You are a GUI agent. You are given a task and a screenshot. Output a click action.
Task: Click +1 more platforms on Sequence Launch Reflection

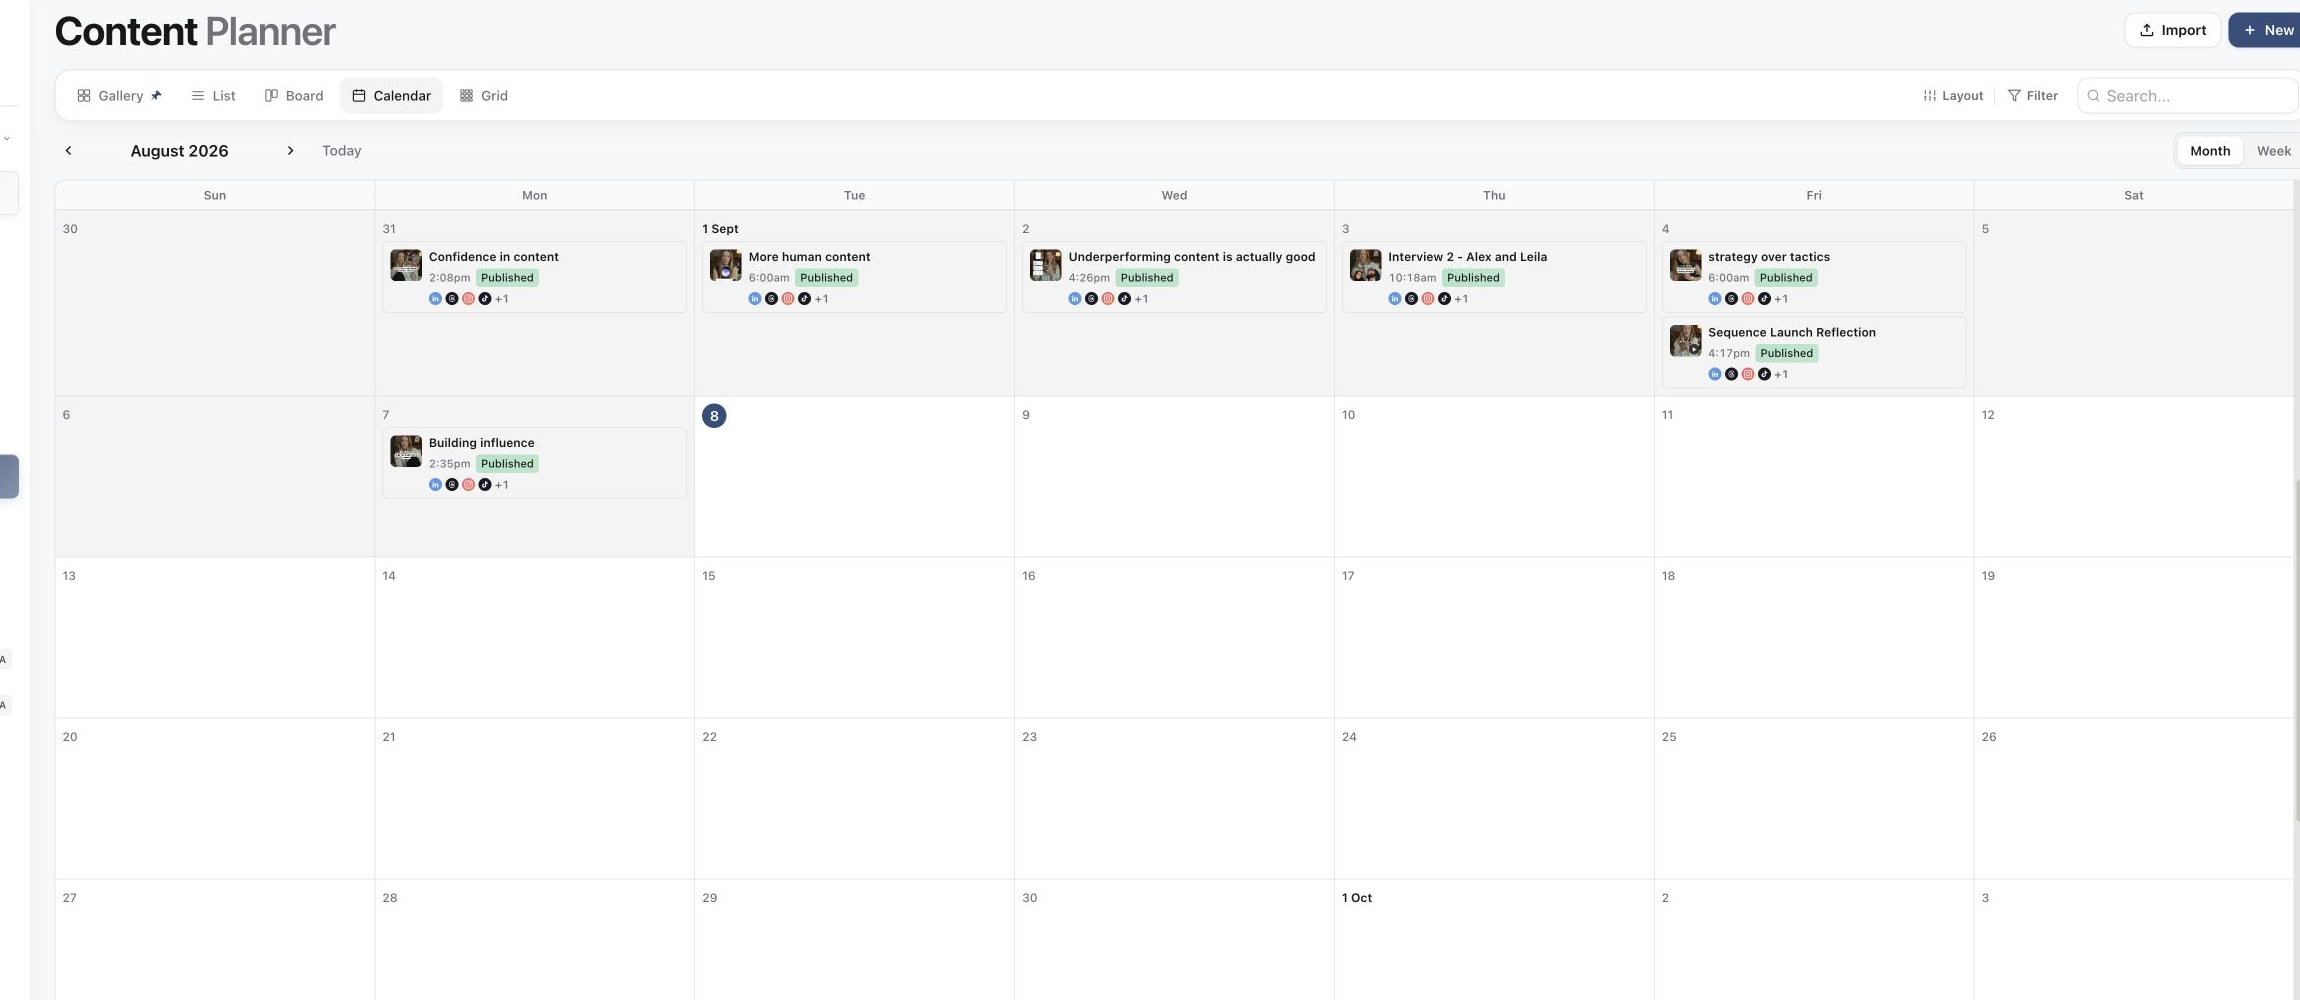click(x=1781, y=375)
